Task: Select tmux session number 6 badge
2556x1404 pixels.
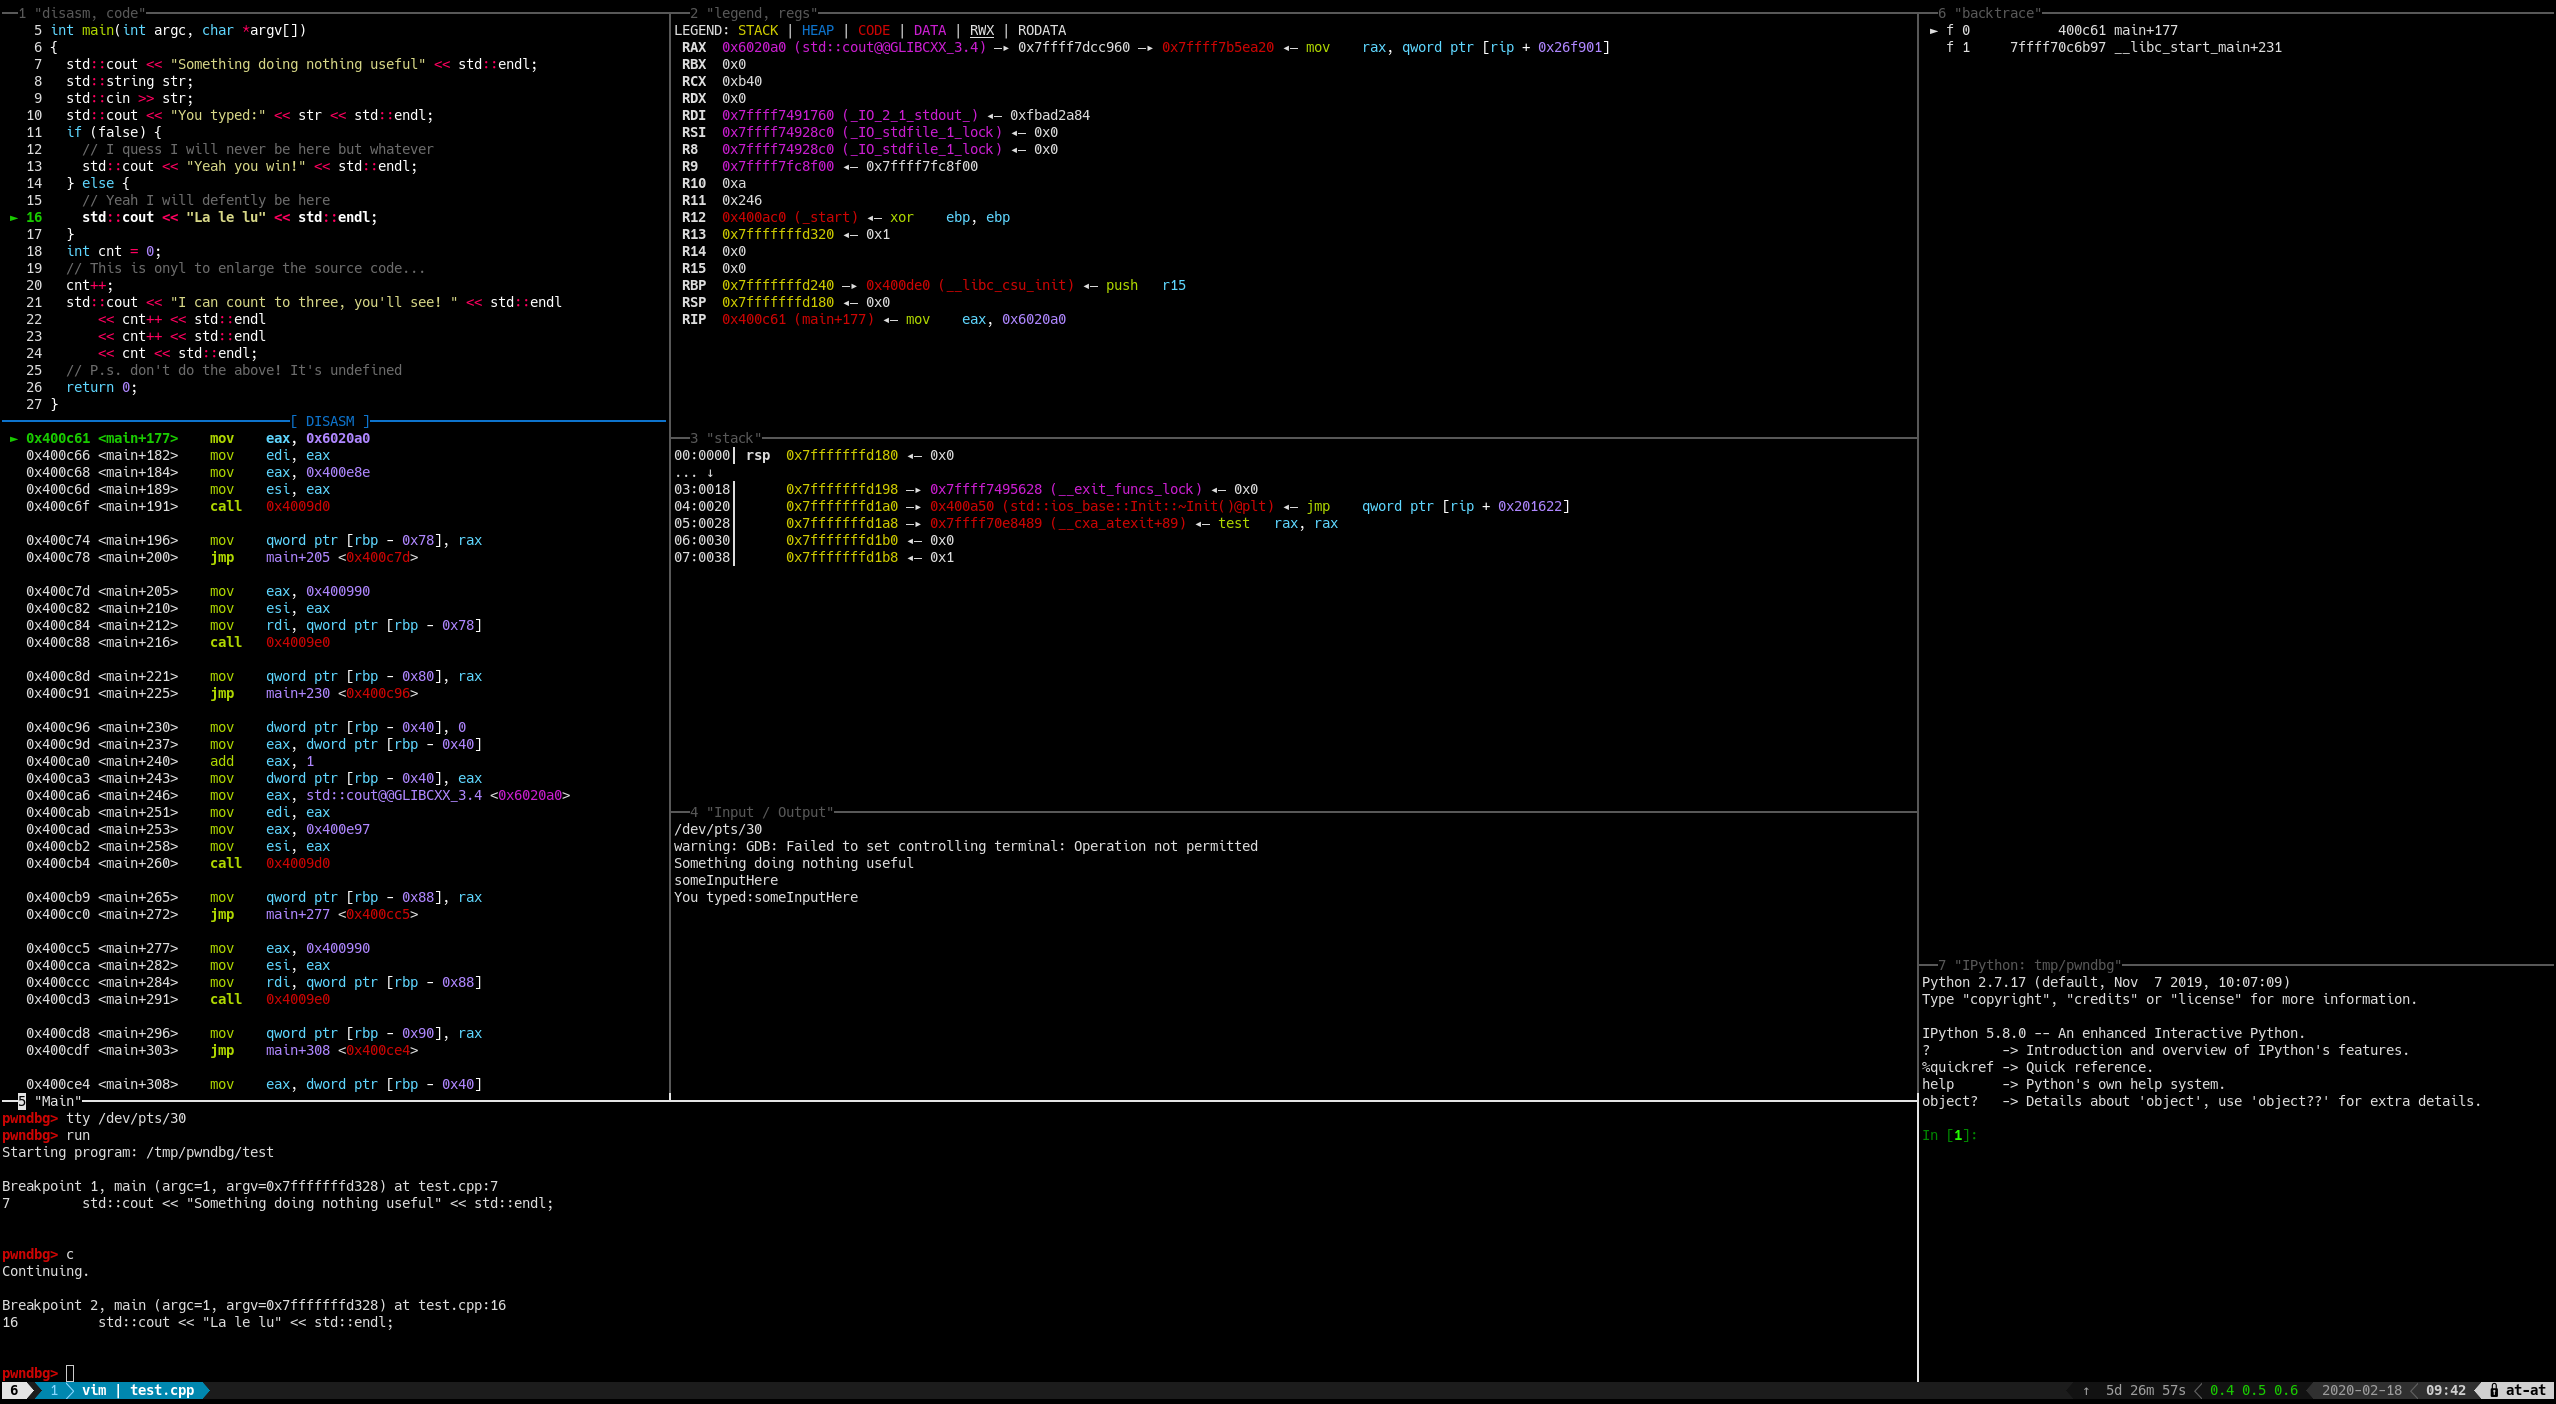Action: coord(14,1390)
